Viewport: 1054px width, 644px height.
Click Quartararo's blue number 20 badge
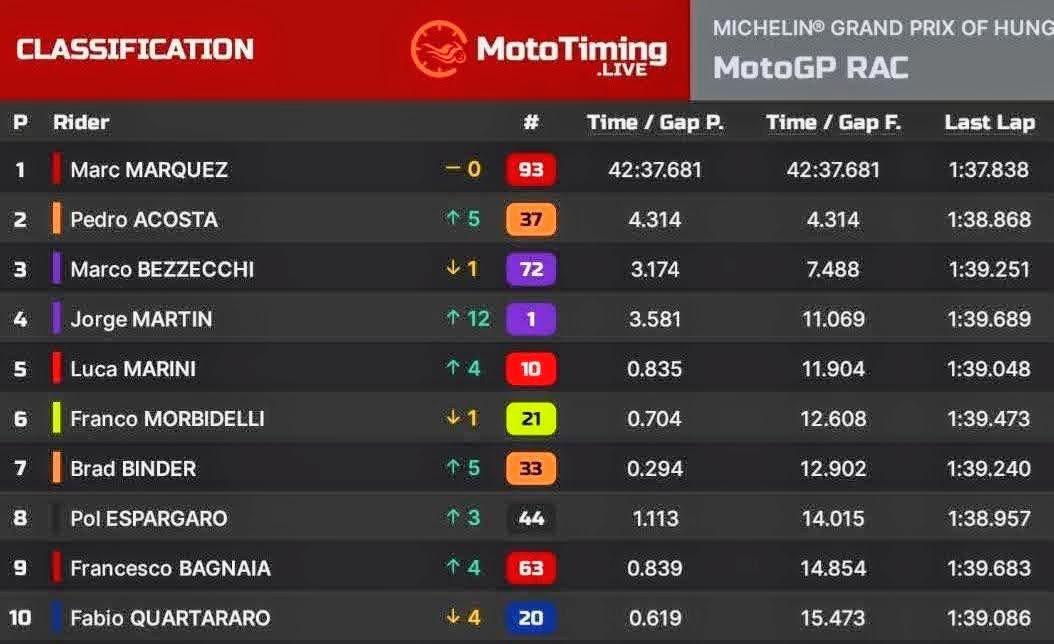(x=531, y=618)
